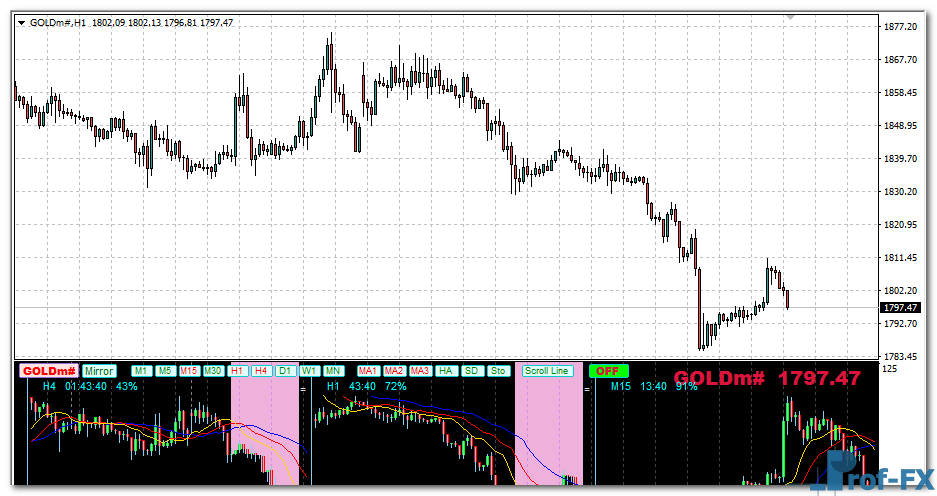Enable the M15 timeframe button
The height and width of the screenshot is (496, 937).
coord(189,371)
